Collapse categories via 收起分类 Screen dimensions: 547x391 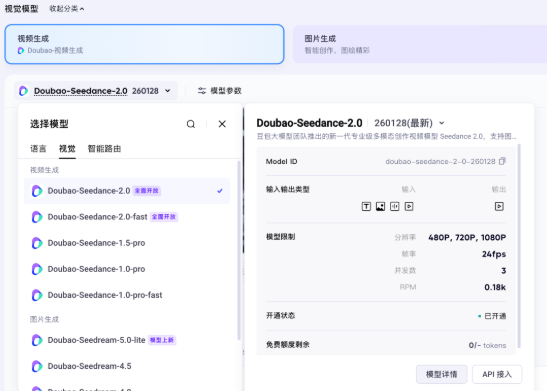coord(66,9)
